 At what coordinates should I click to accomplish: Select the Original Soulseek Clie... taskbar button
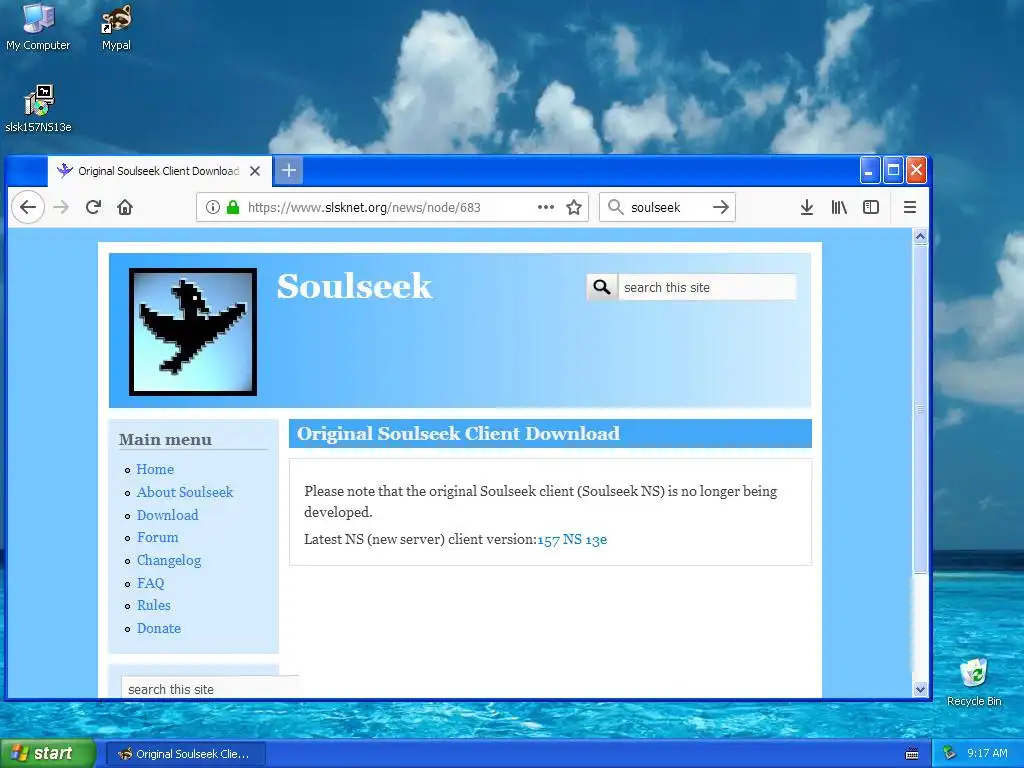tap(185, 754)
